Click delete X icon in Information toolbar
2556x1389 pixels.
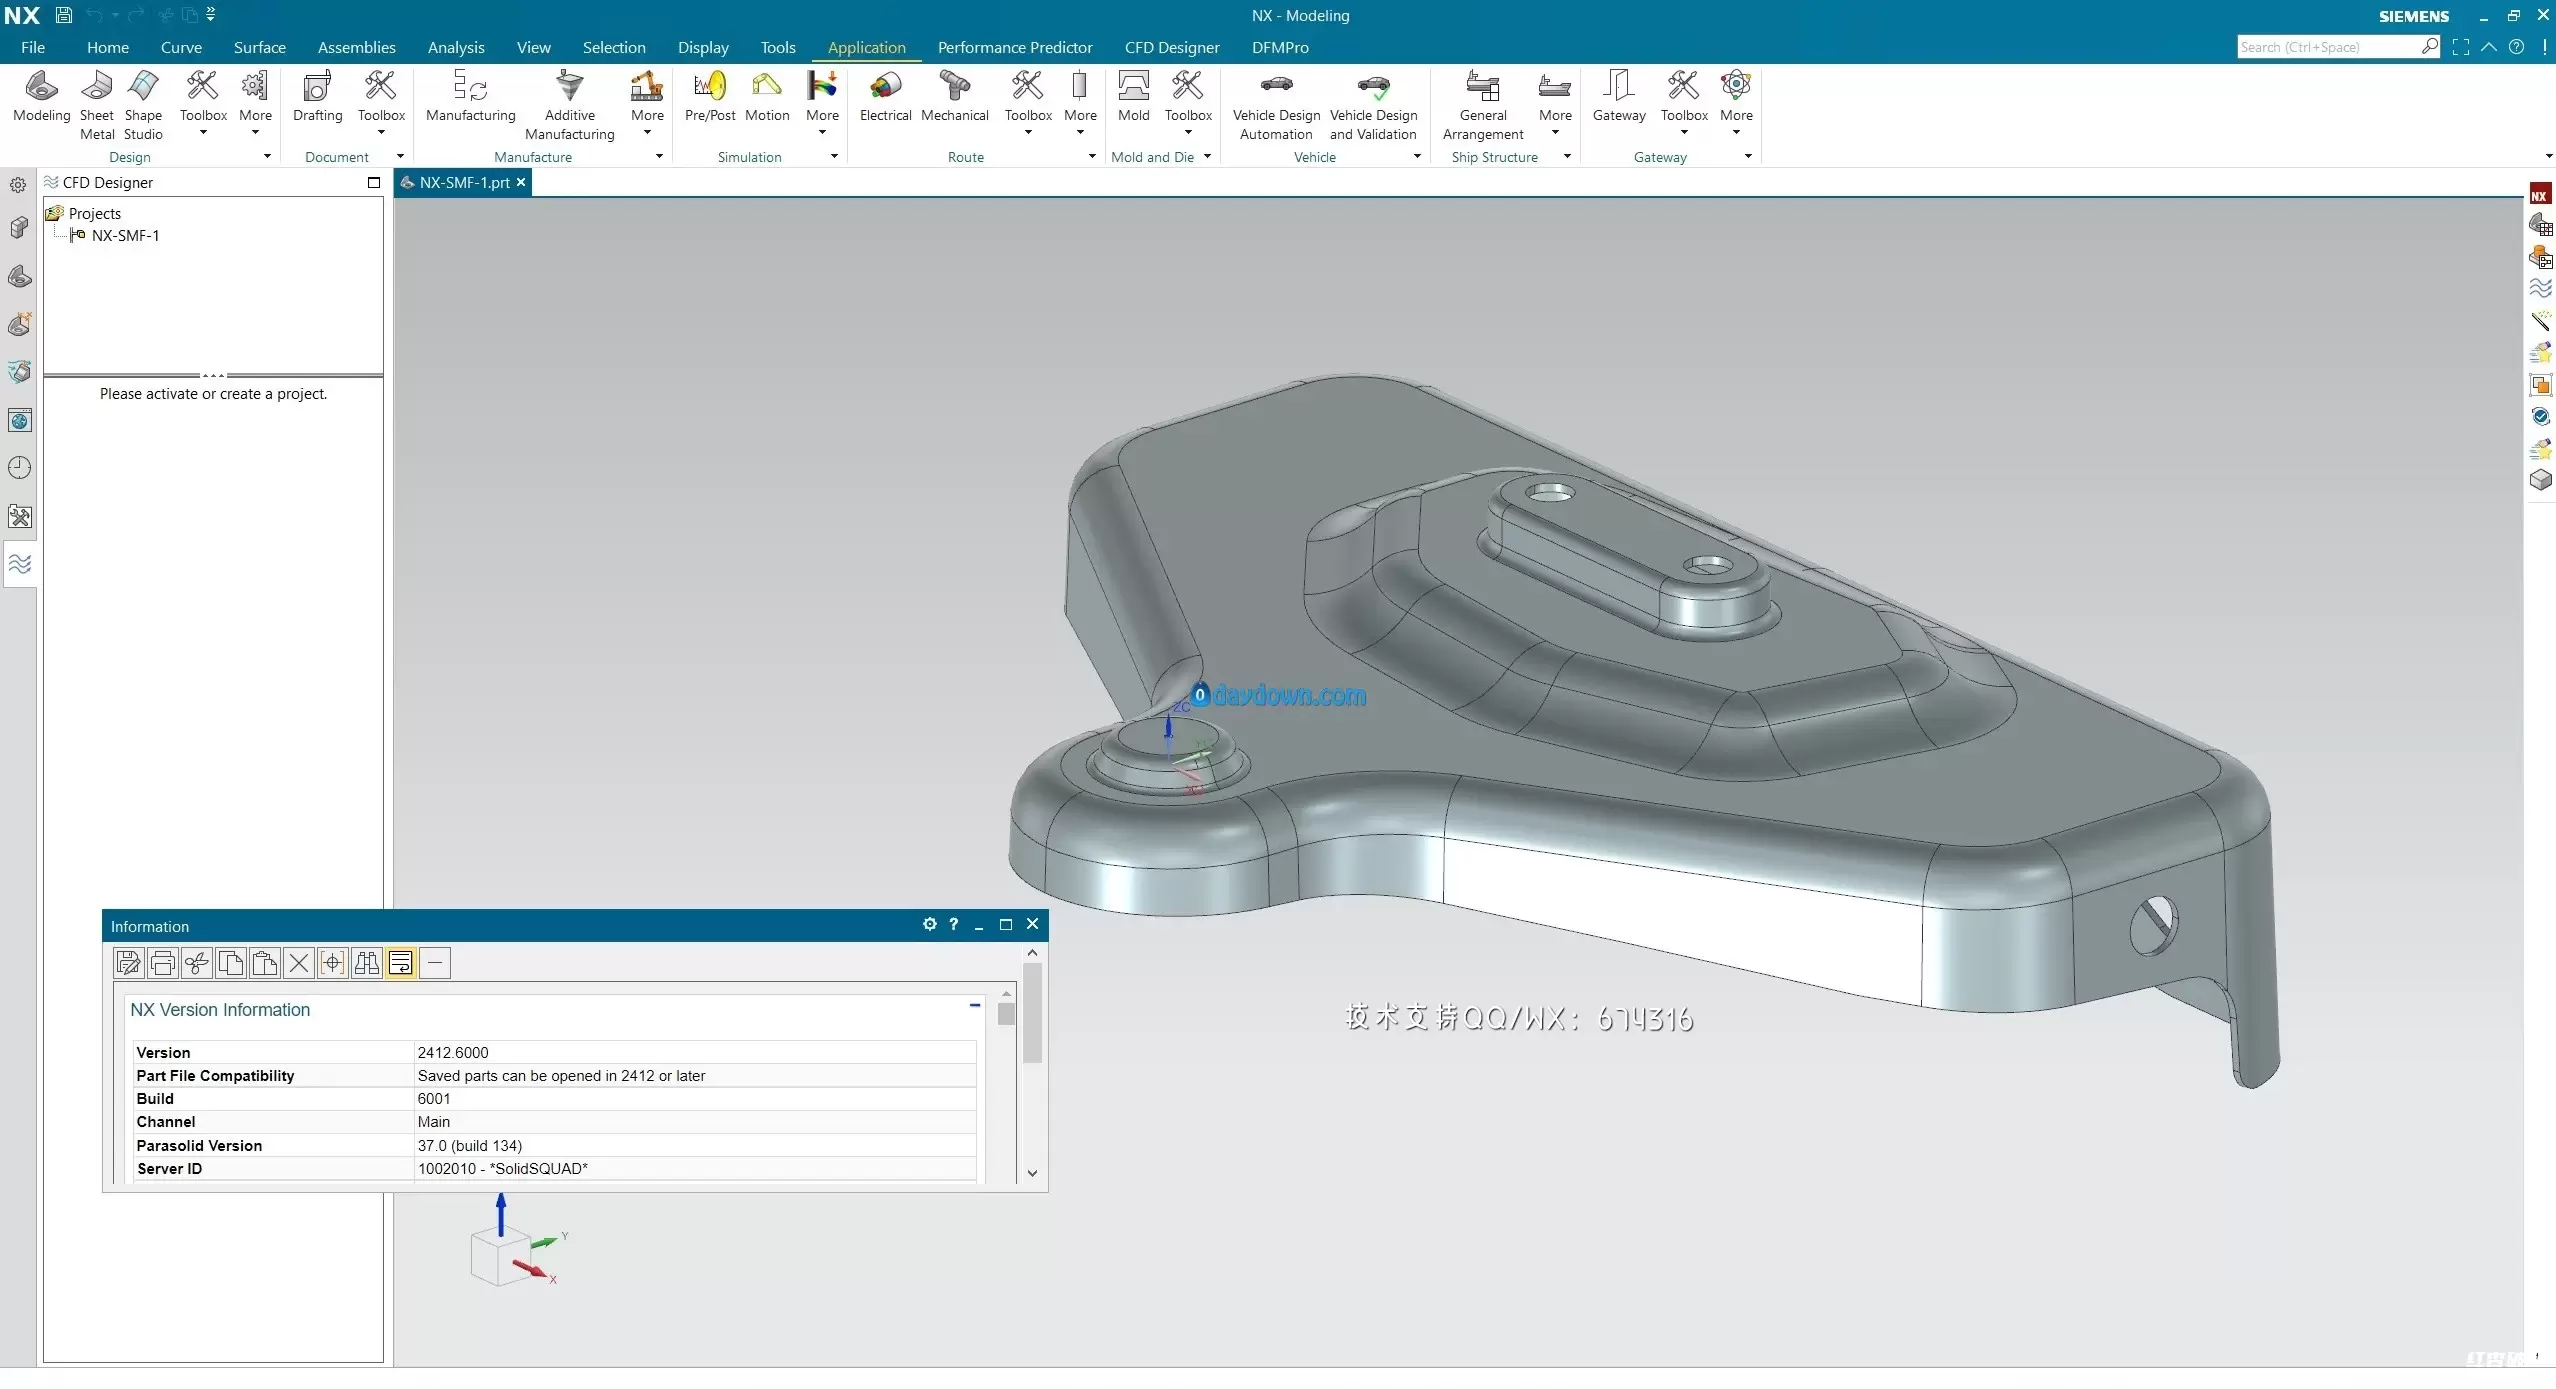[x=298, y=963]
